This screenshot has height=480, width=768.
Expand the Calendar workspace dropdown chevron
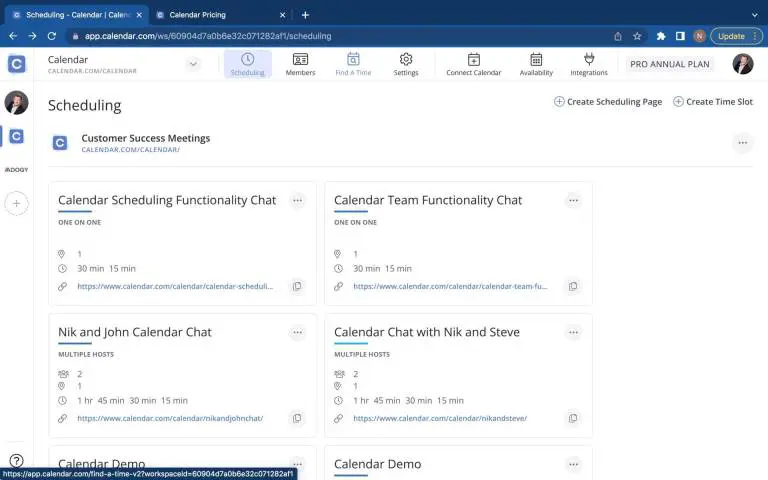coord(193,64)
